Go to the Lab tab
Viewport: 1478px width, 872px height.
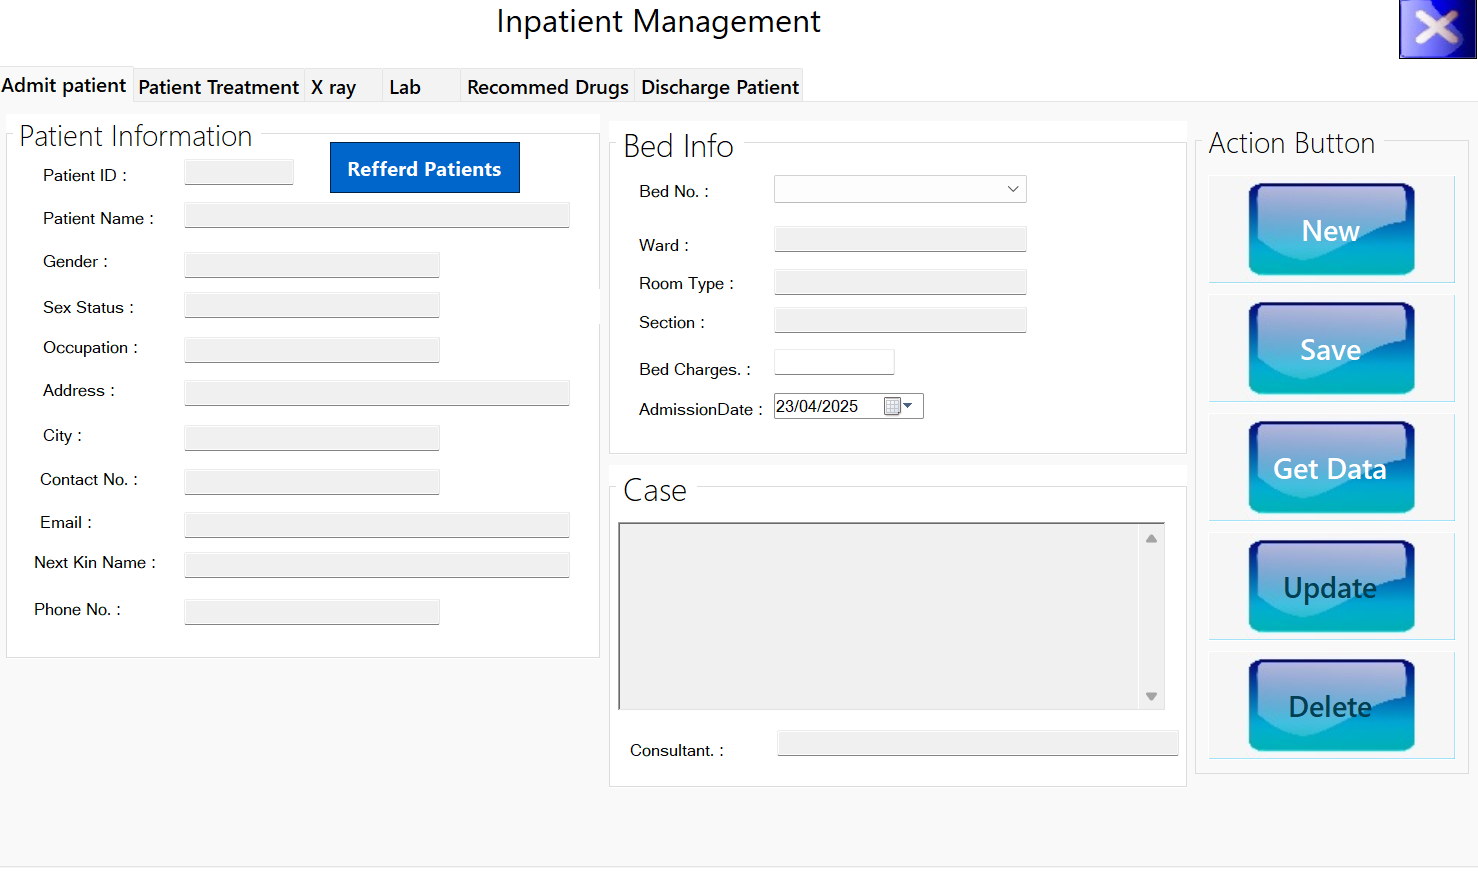click(405, 87)
